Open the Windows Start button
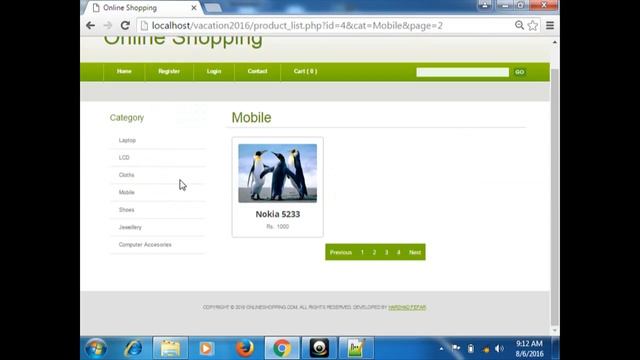 pos(96,348)
